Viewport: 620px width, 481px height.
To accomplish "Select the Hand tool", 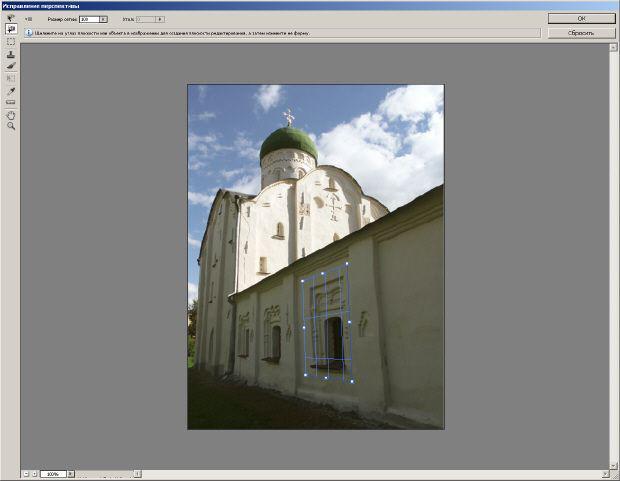I will coord(11,115).
